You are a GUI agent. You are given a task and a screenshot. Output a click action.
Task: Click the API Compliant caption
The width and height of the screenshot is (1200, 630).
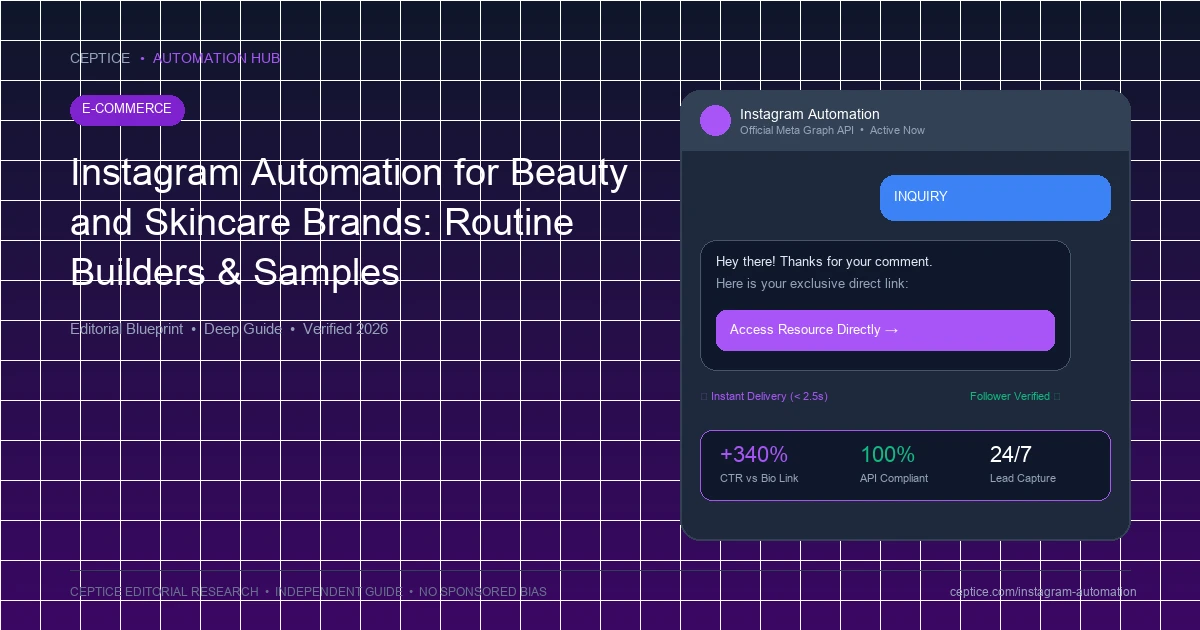point(894,479)
